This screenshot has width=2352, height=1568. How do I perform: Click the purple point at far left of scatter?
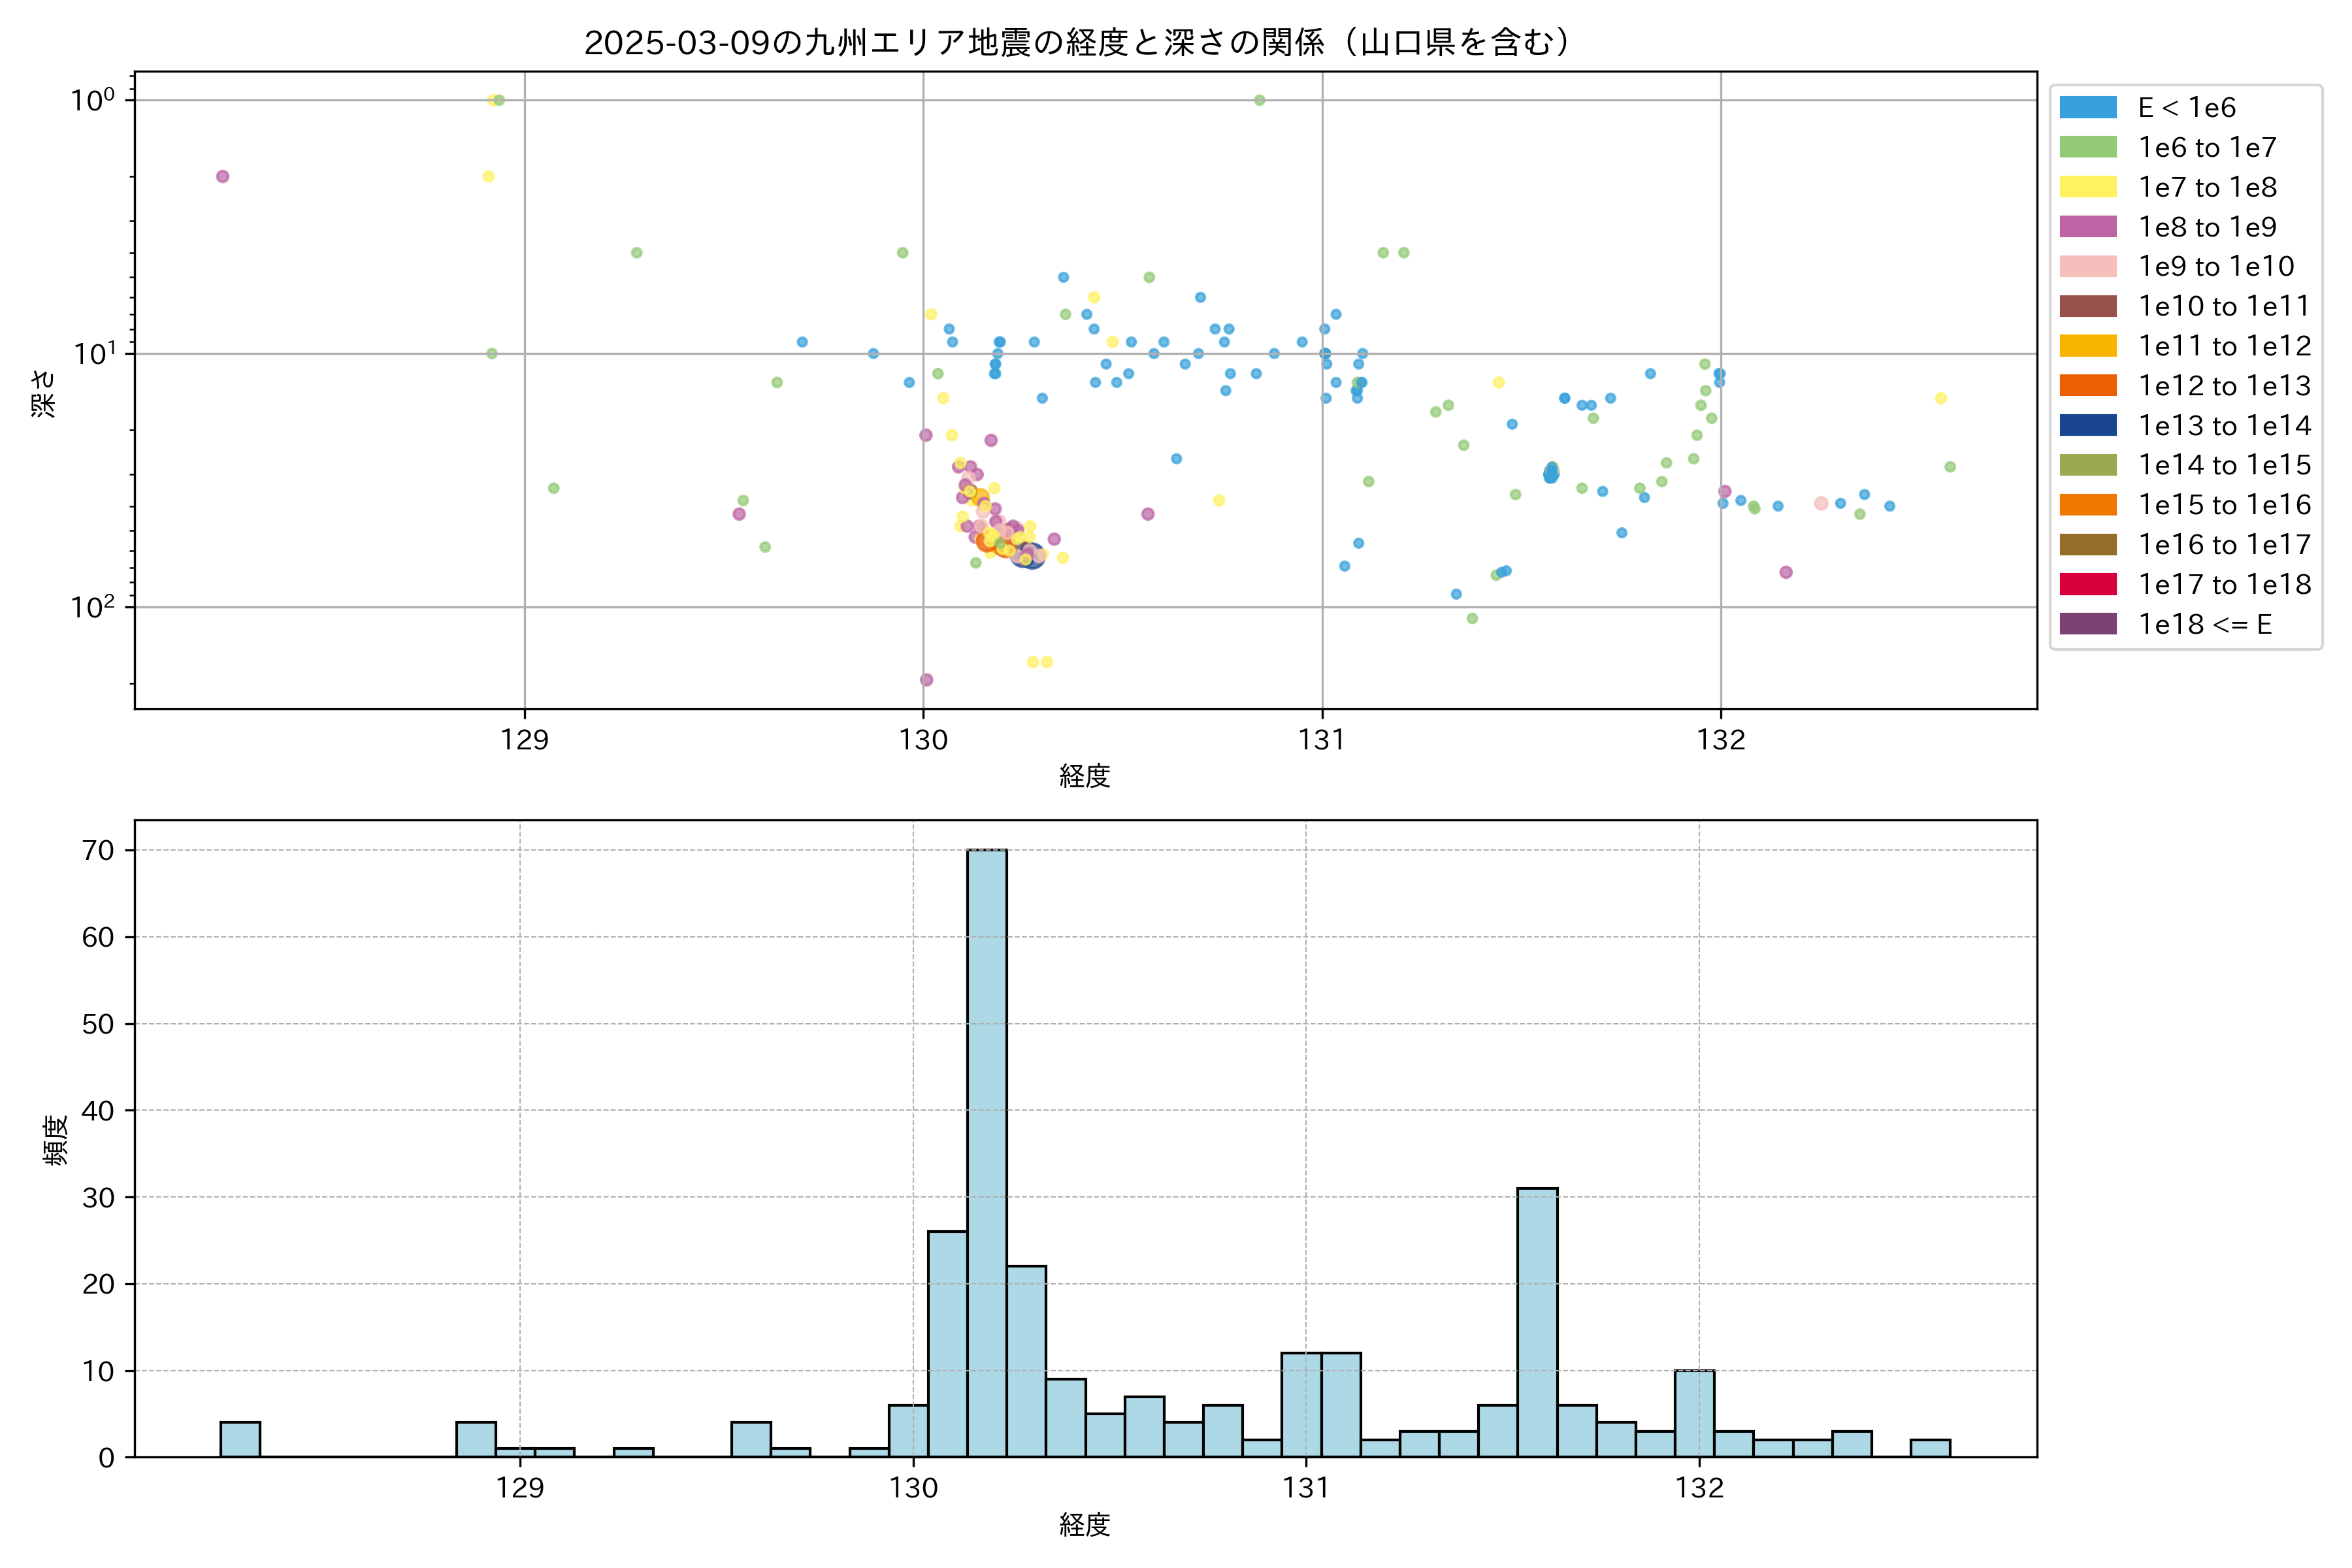click(x=223, y=177)
